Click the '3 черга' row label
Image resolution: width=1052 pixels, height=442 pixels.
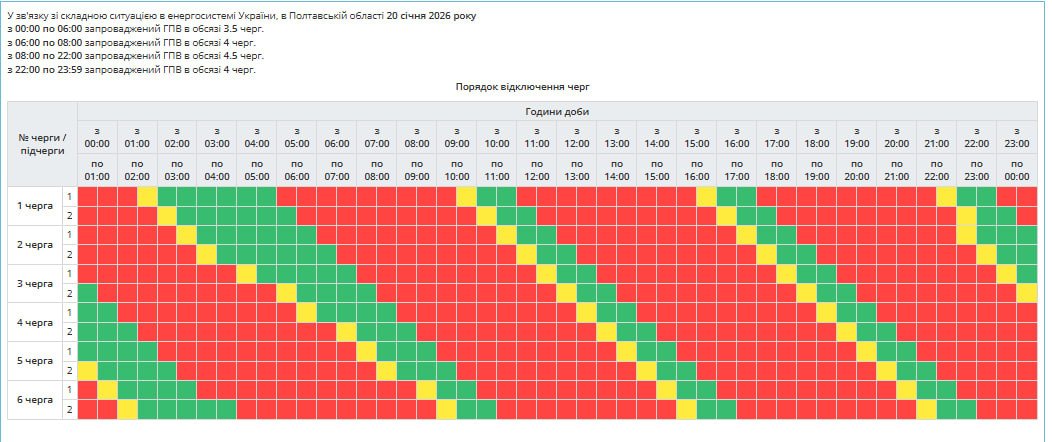[x=34, y=284]
